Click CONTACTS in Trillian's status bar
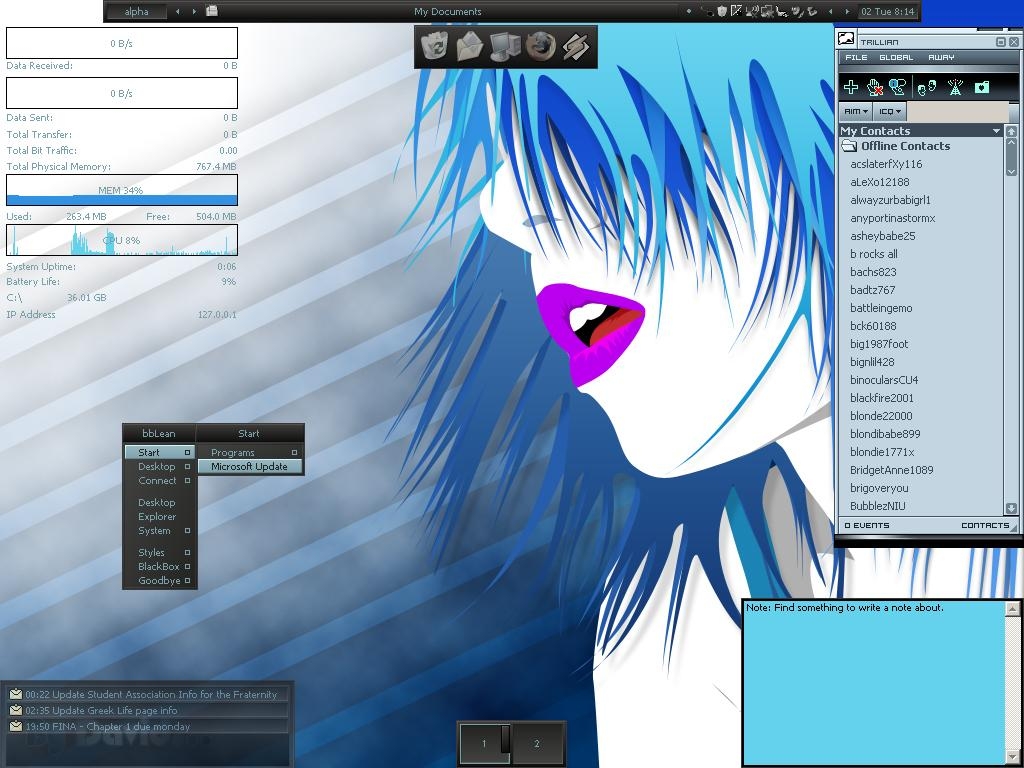The width and height of the screenshot is (1024, 768). 985,525
